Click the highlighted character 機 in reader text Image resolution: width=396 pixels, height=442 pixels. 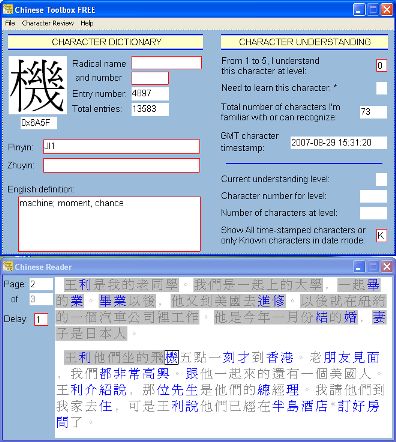172,358
